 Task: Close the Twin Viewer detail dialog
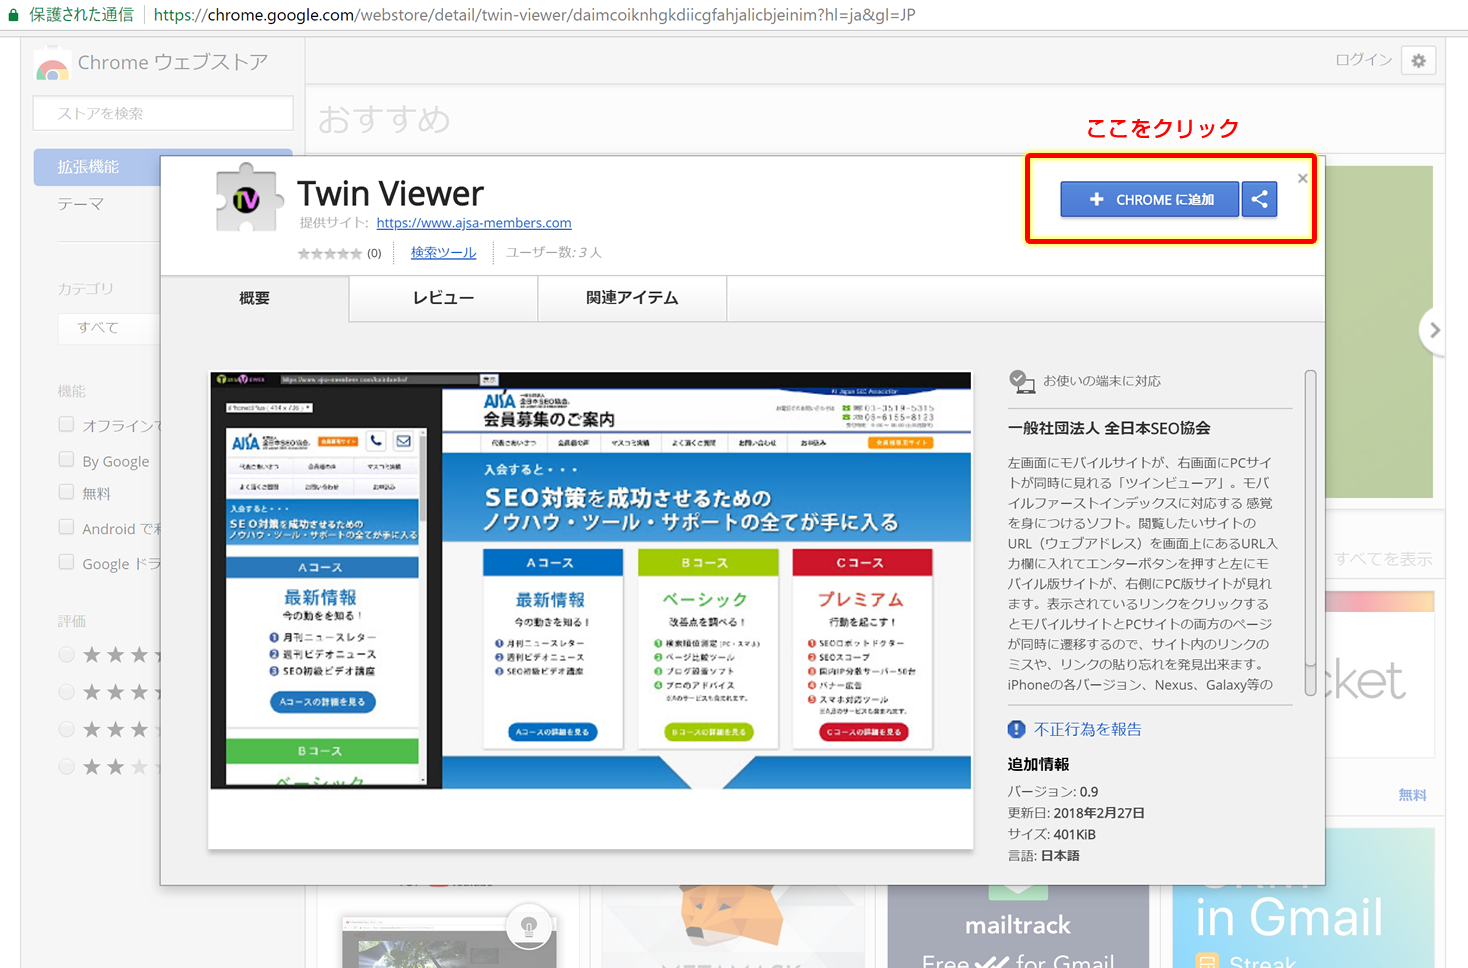point(1302,178)
